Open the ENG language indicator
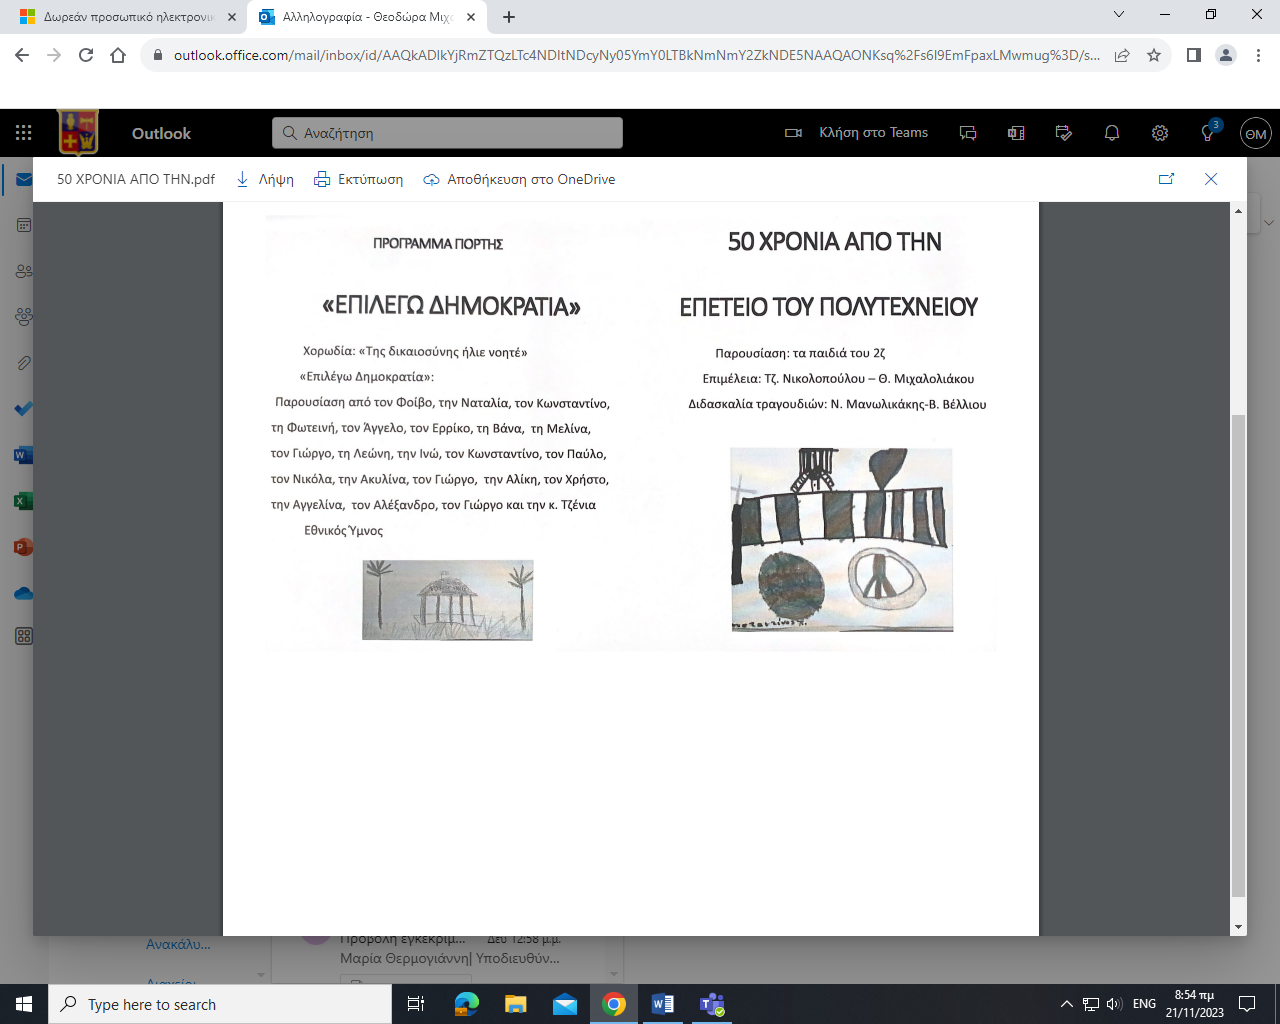1280x1024 pixels. coord(1144,1004)
